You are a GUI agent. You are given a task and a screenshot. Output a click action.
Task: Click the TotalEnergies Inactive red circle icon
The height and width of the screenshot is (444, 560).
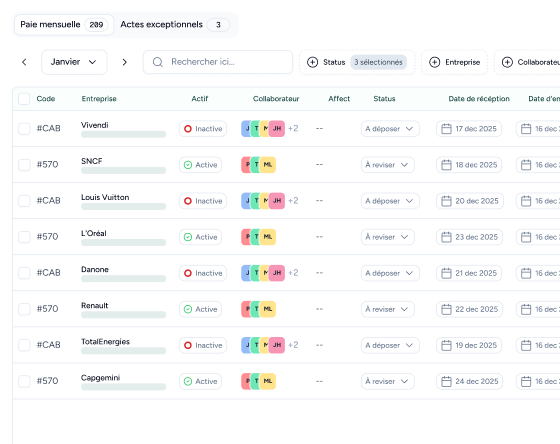coord(188,345)
